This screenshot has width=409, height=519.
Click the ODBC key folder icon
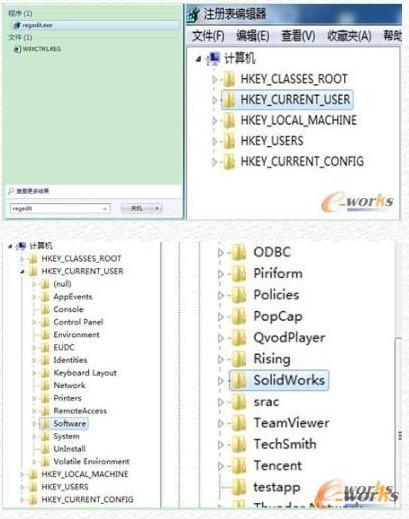239,252
